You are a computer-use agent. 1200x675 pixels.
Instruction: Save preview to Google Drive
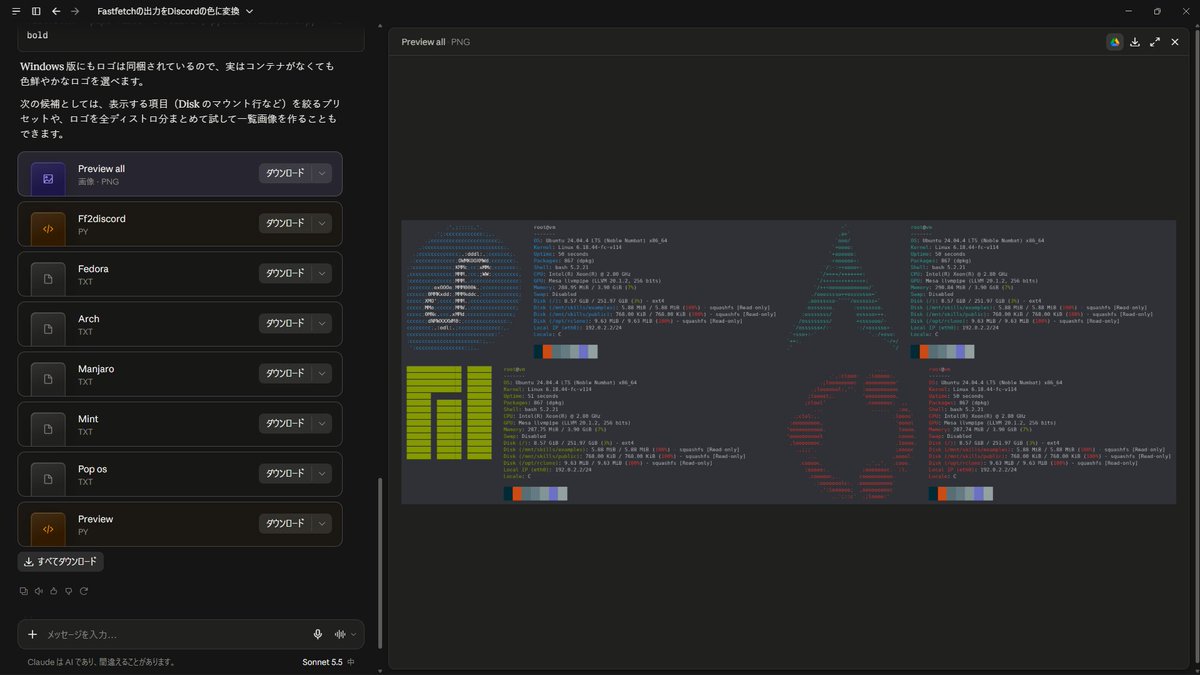(x=1114, y=42)
